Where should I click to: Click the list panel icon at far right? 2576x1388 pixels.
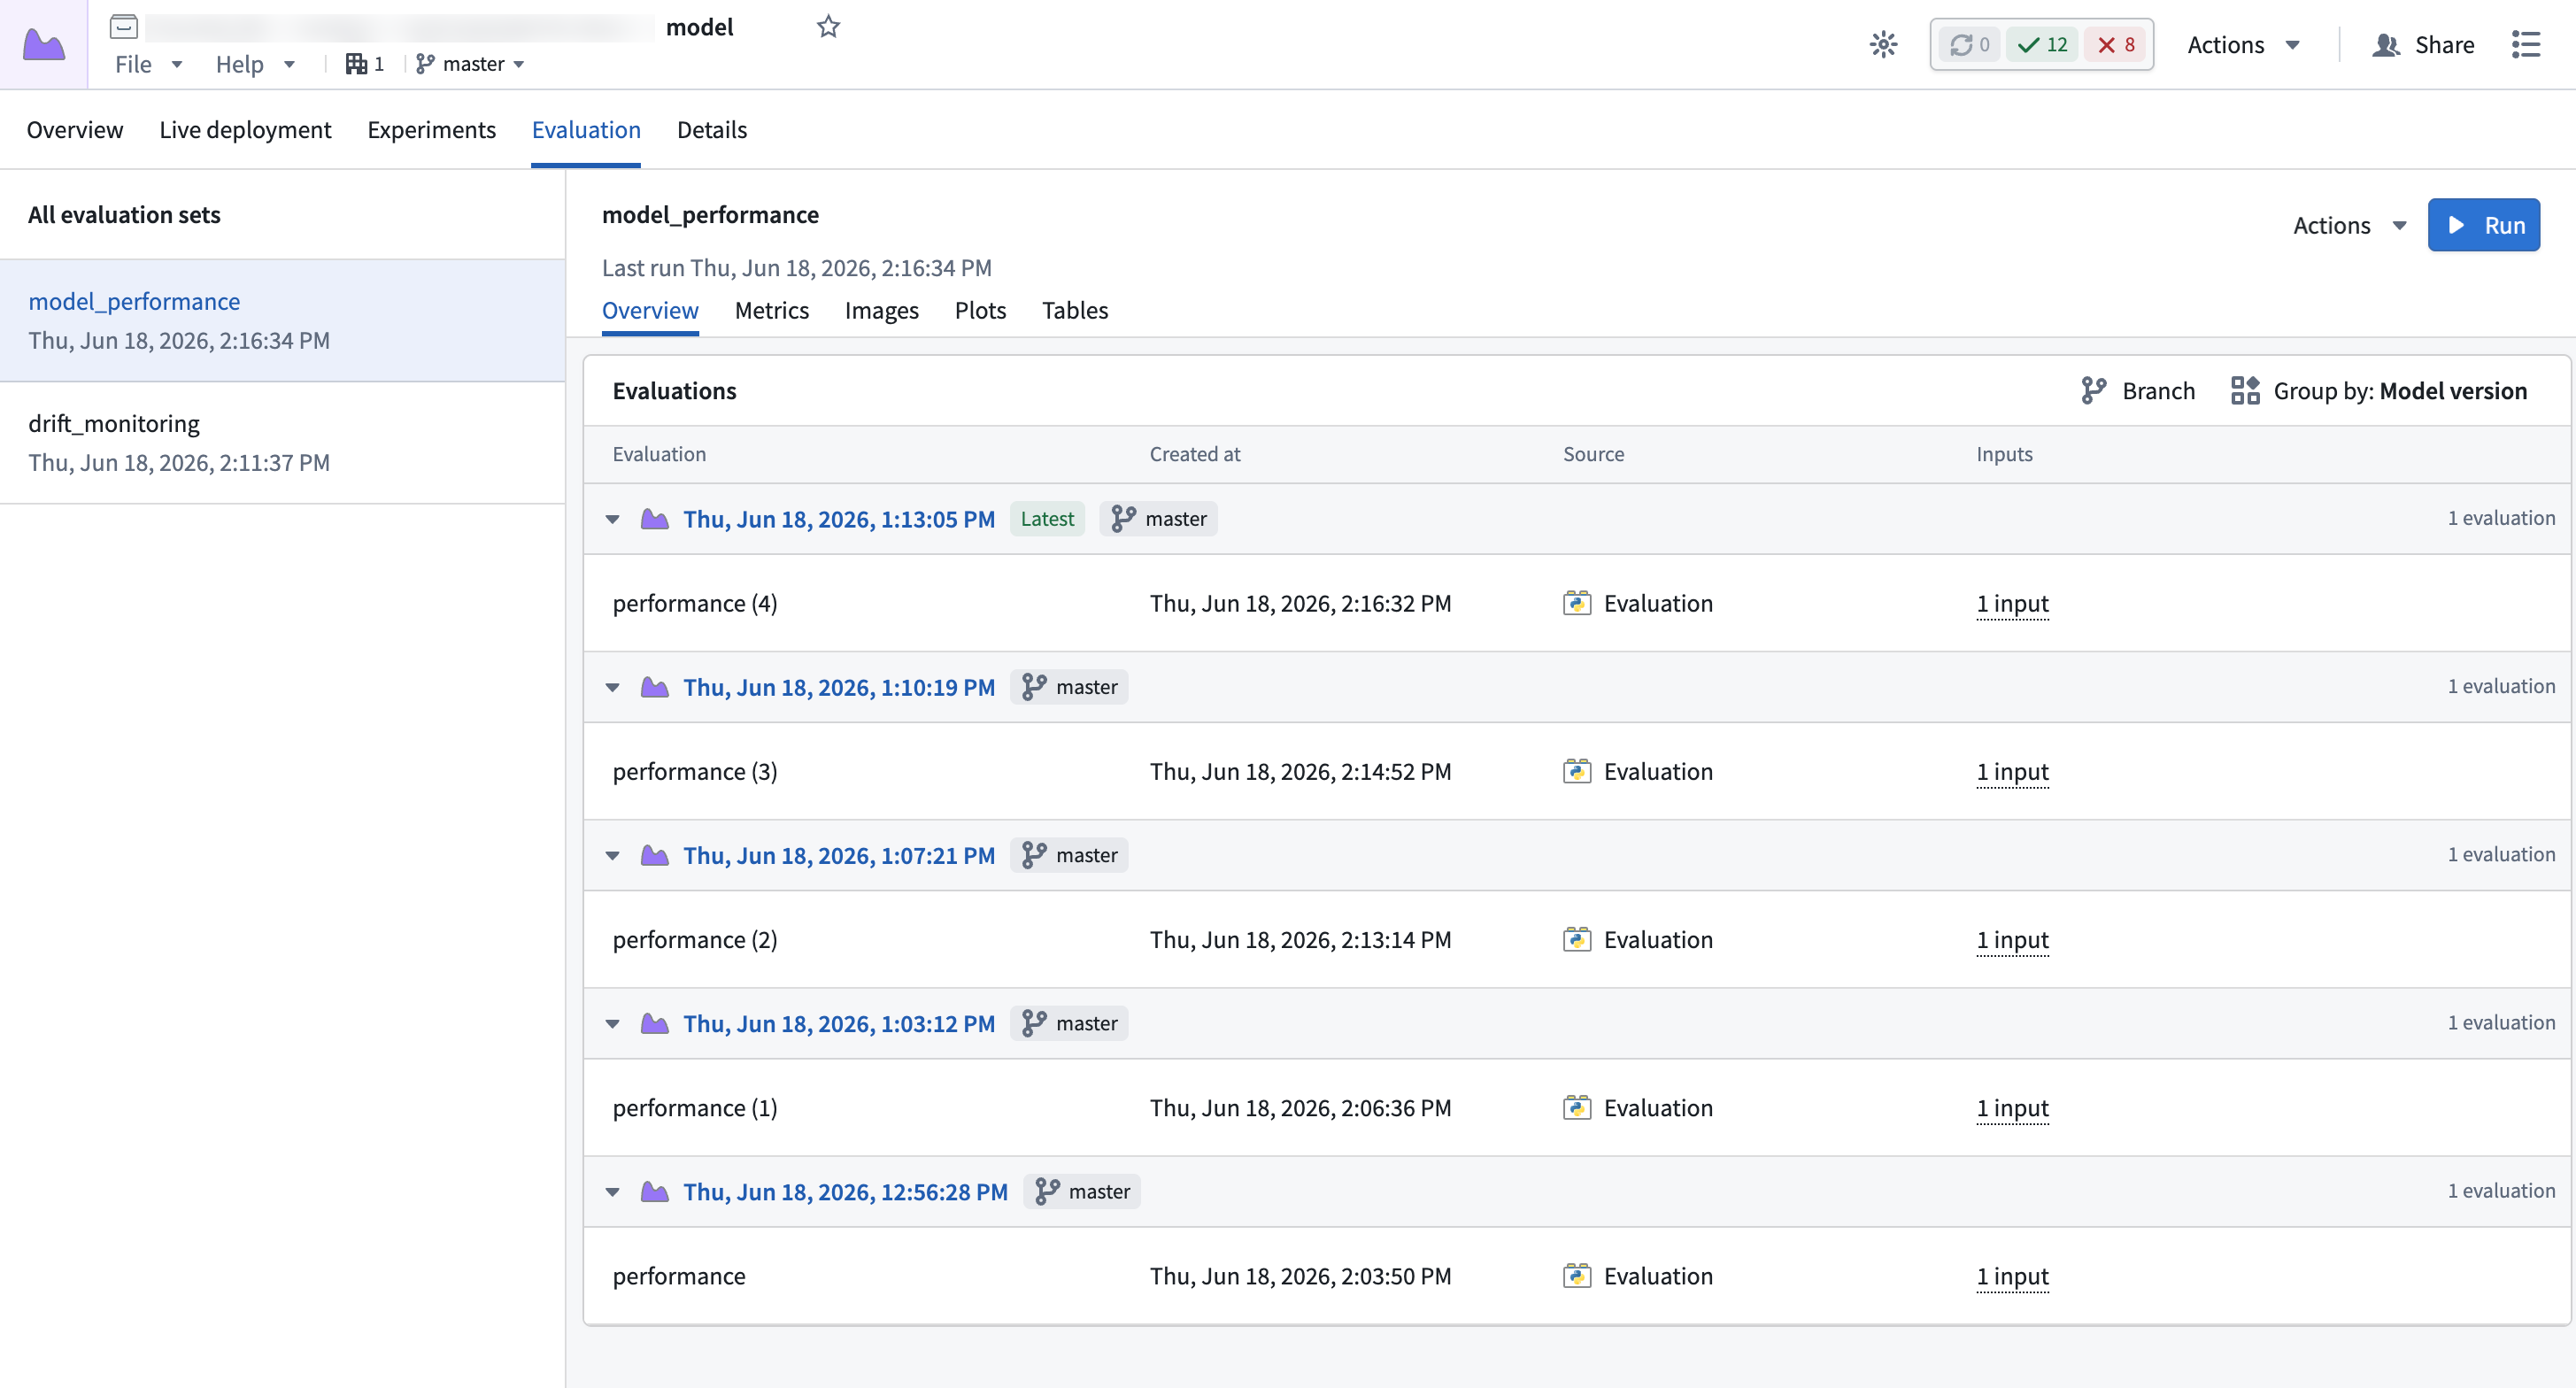click(2526, 44)
